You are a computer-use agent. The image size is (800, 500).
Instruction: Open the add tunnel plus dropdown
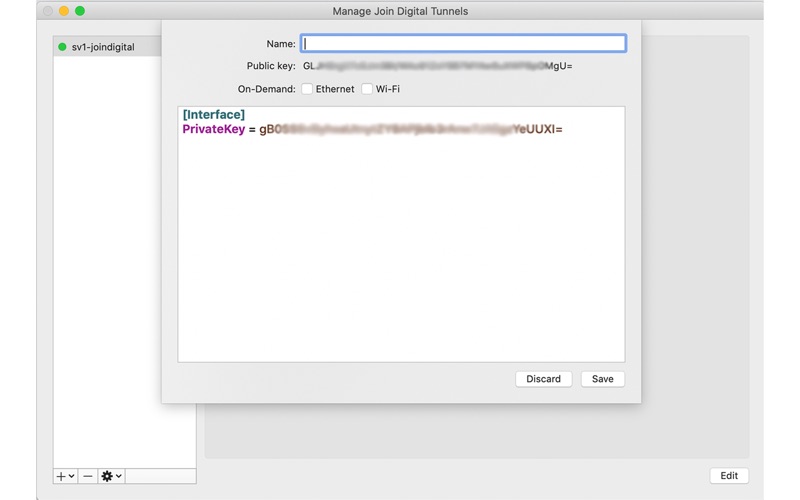(65, 476)
